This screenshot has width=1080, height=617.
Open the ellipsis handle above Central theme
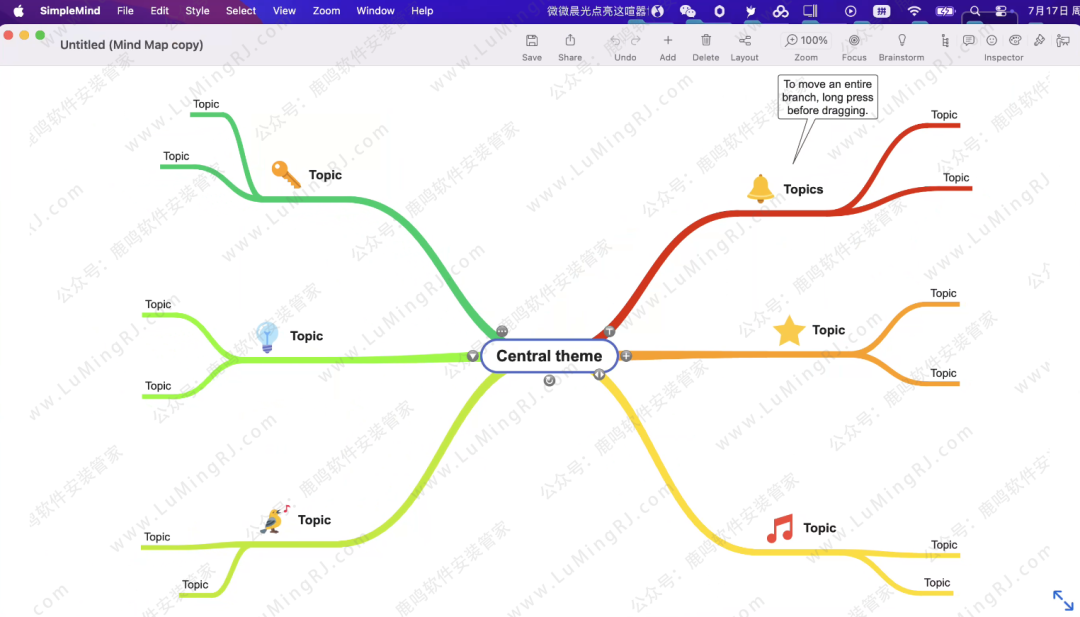coord(502,331)
